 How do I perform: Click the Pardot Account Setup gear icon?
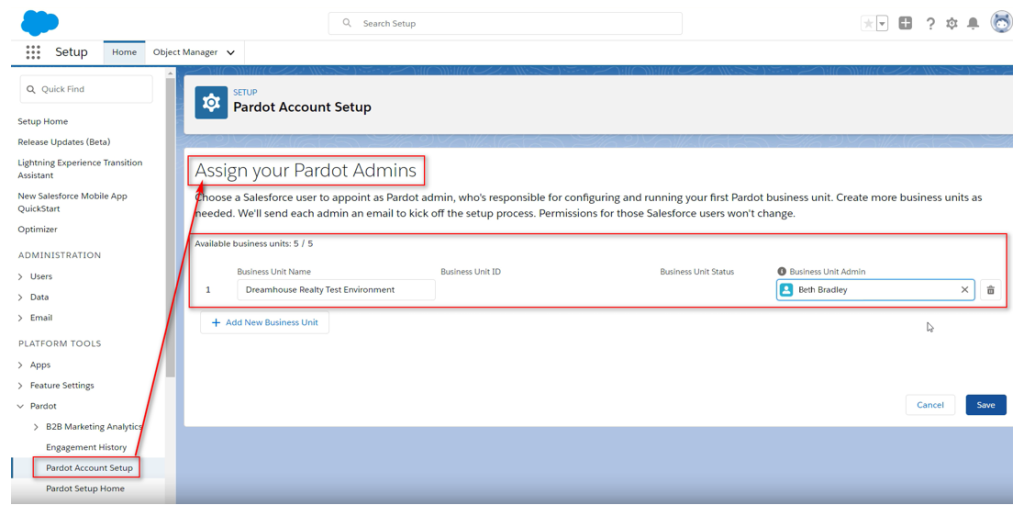click(211, 103)
